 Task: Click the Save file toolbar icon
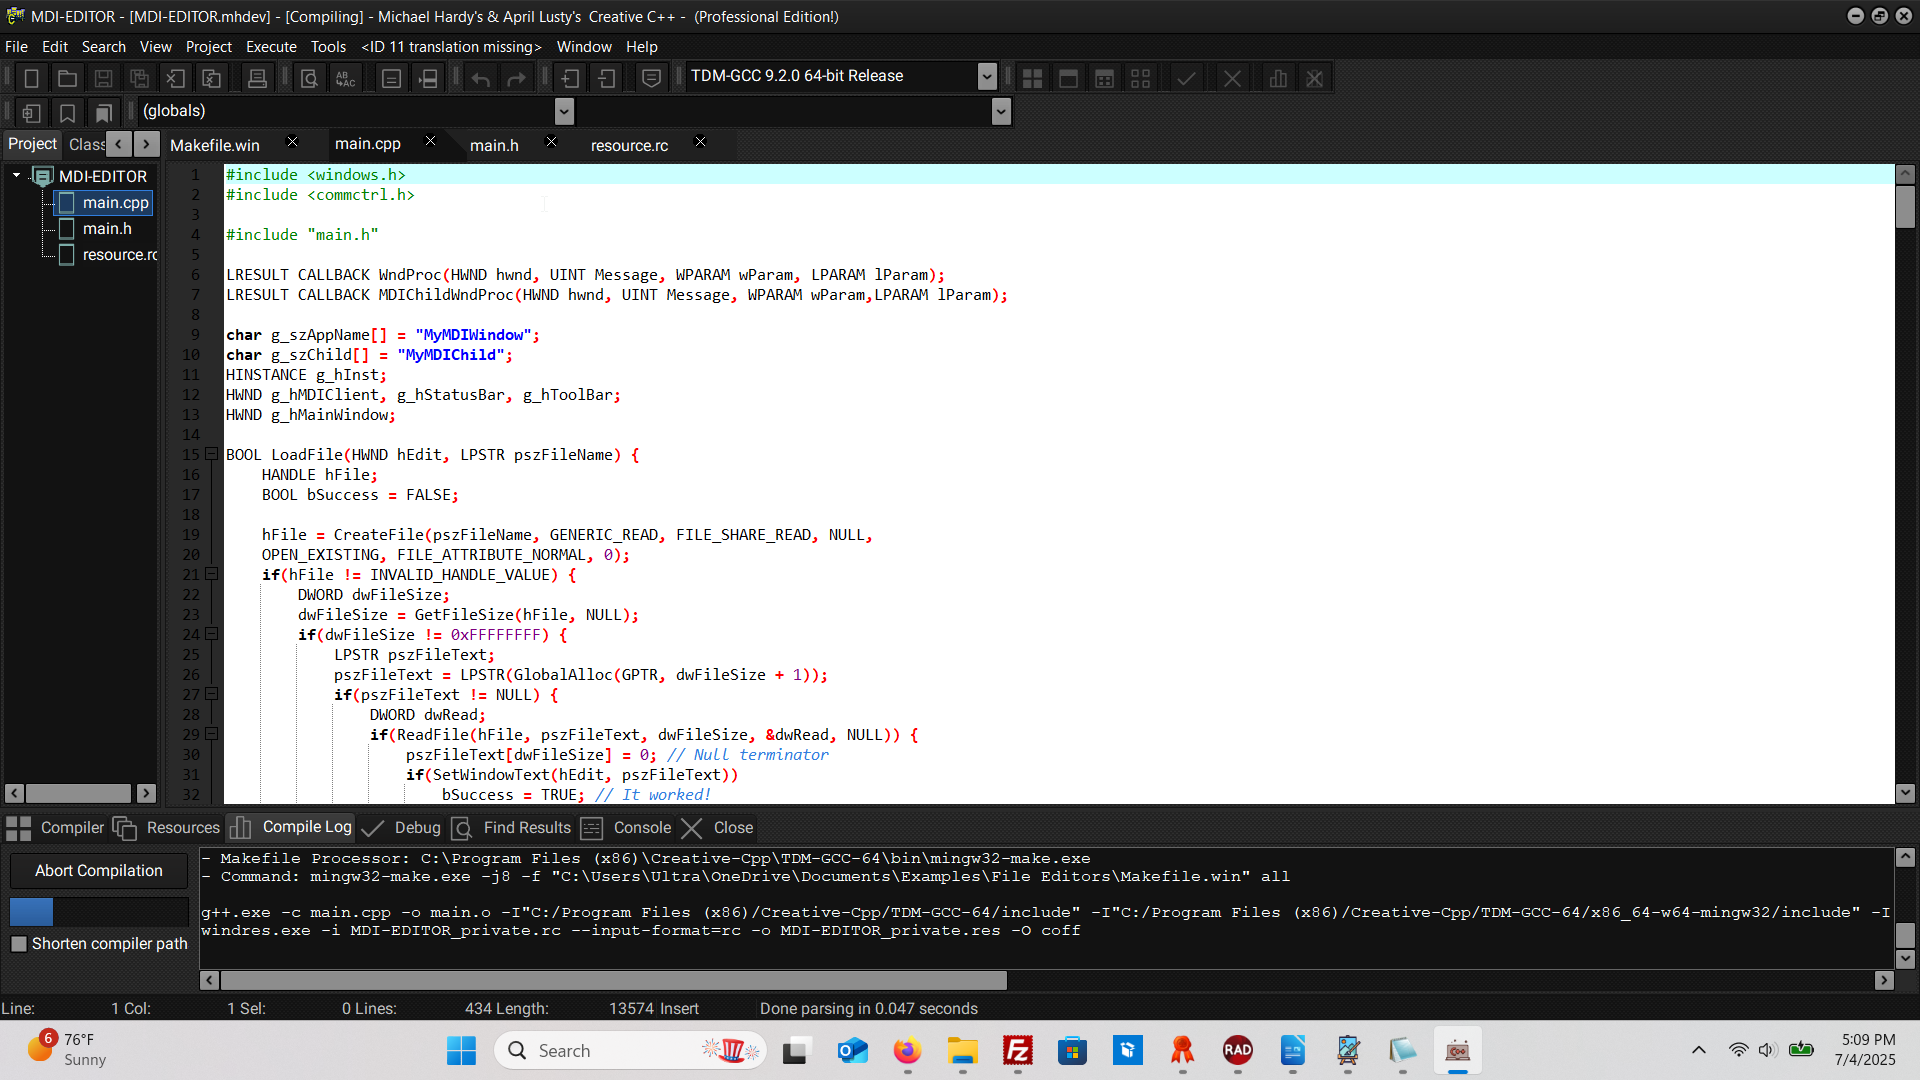coord(103,78)
